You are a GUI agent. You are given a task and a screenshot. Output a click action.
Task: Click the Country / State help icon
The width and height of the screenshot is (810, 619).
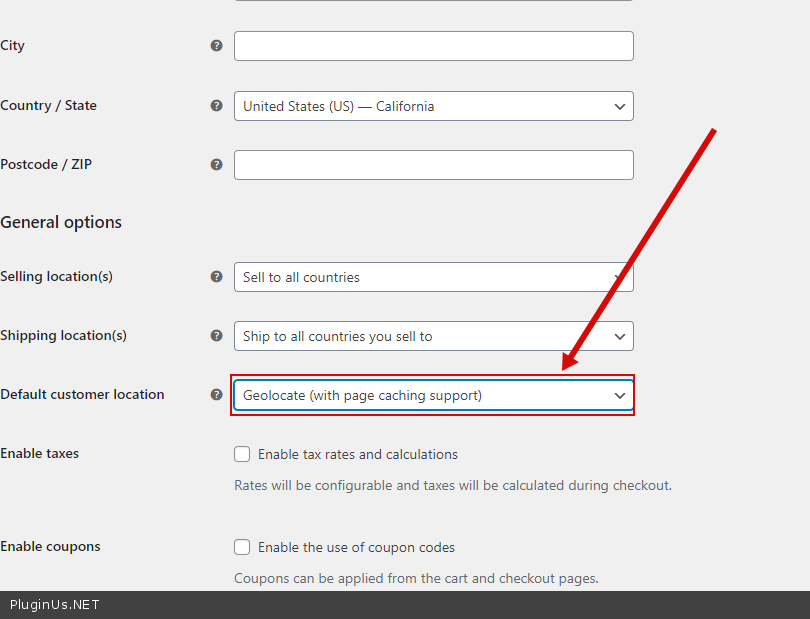[x=216, y=106]
